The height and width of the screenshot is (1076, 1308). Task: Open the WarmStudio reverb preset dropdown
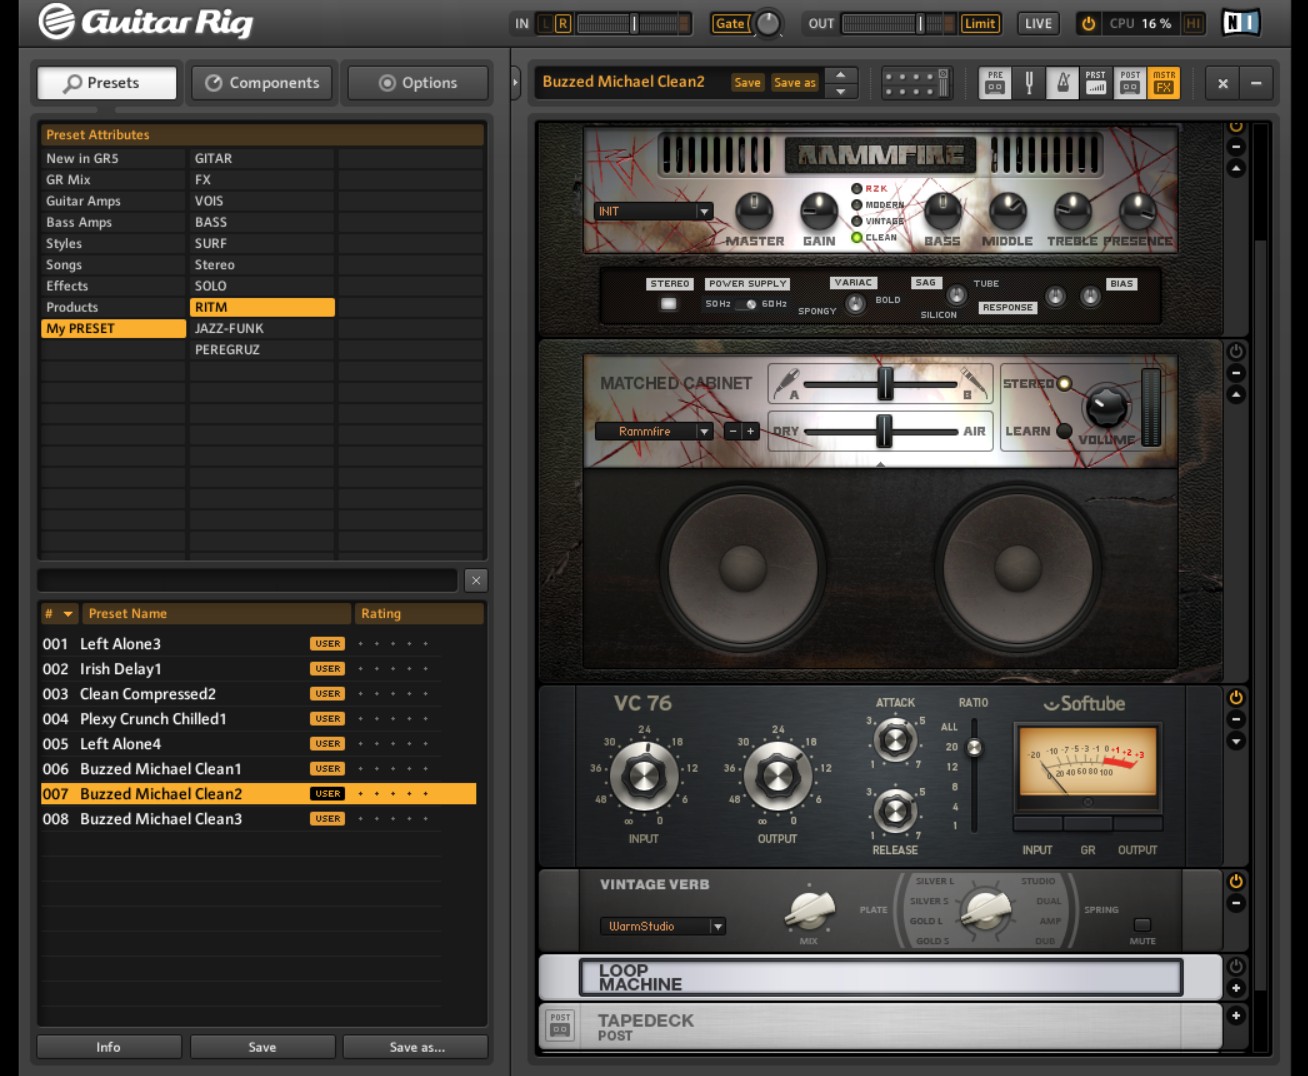pyautogui.click(x=717, y=927)
